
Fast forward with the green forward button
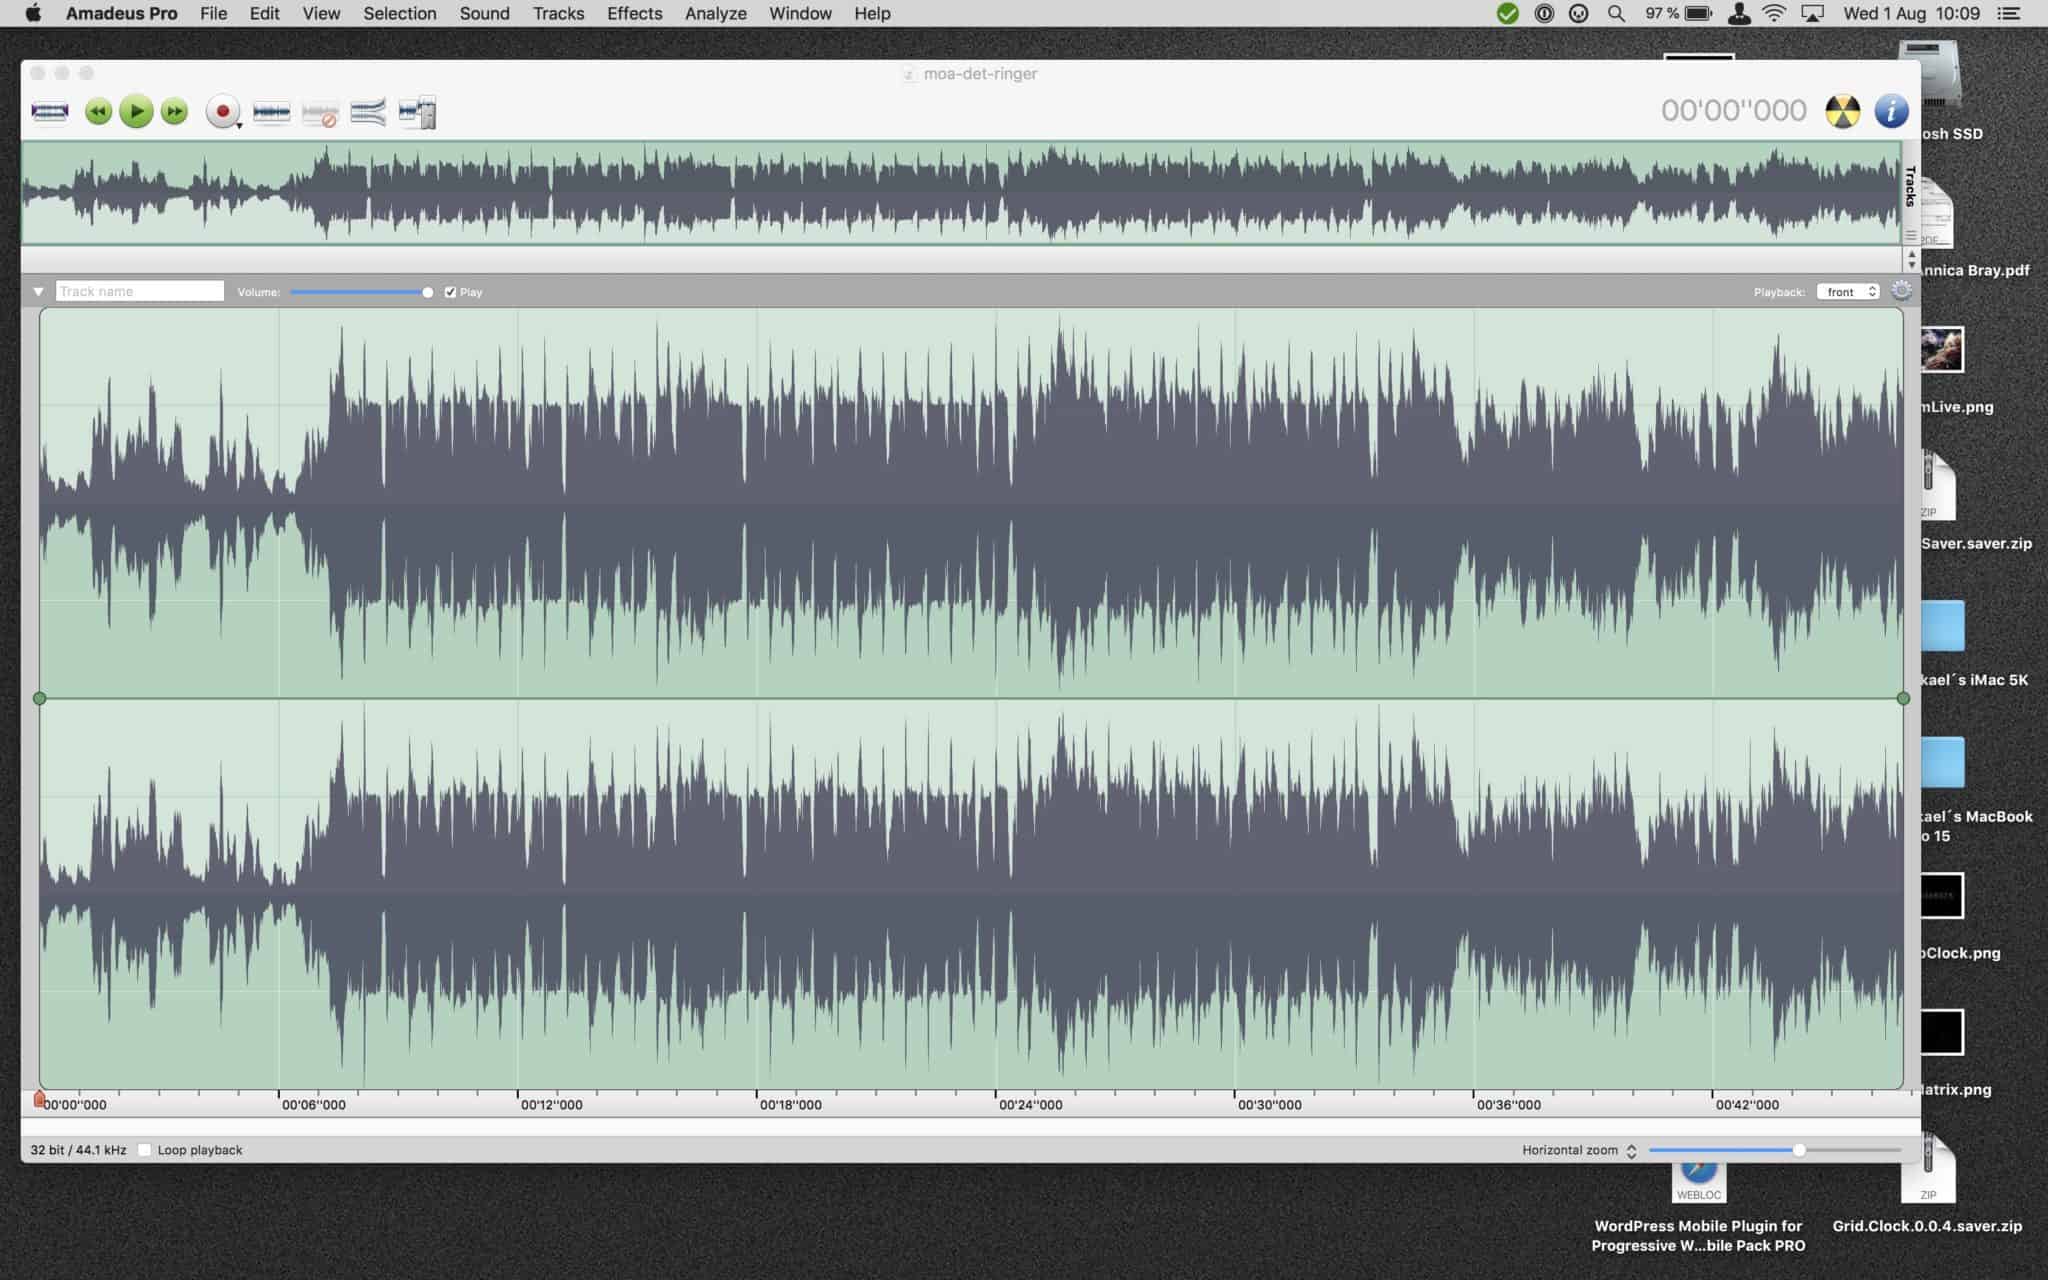click(x=175, y=111)
